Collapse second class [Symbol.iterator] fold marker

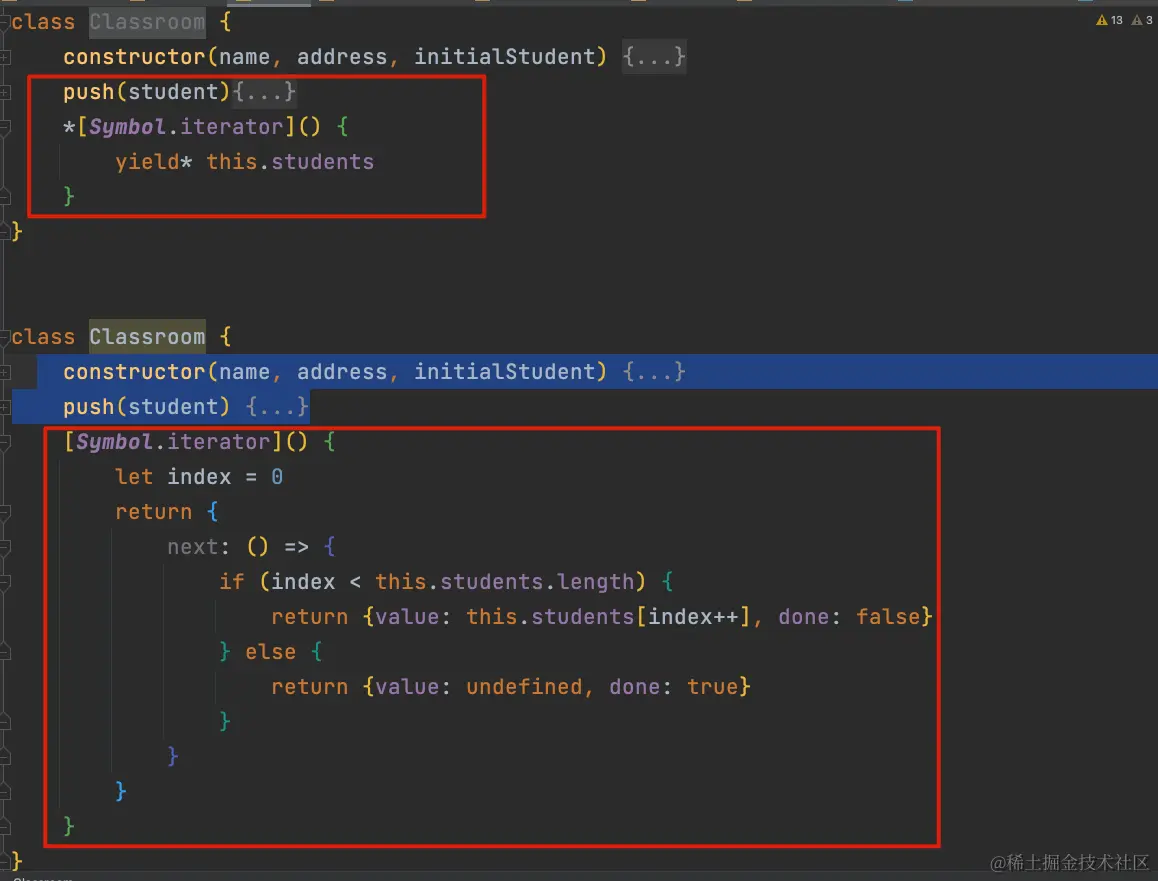pyautogui.click(x=4, y=442)
